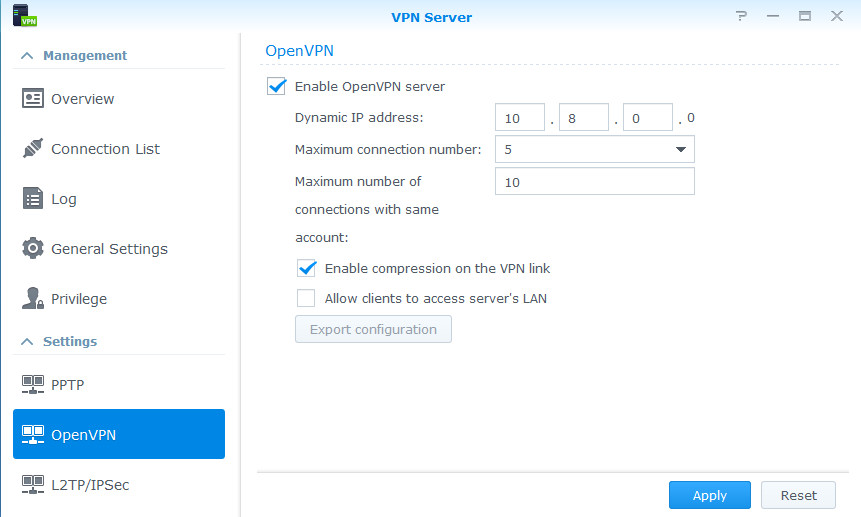
Task: Click the Overview ID-card icon
Action: tap(33, 99)
